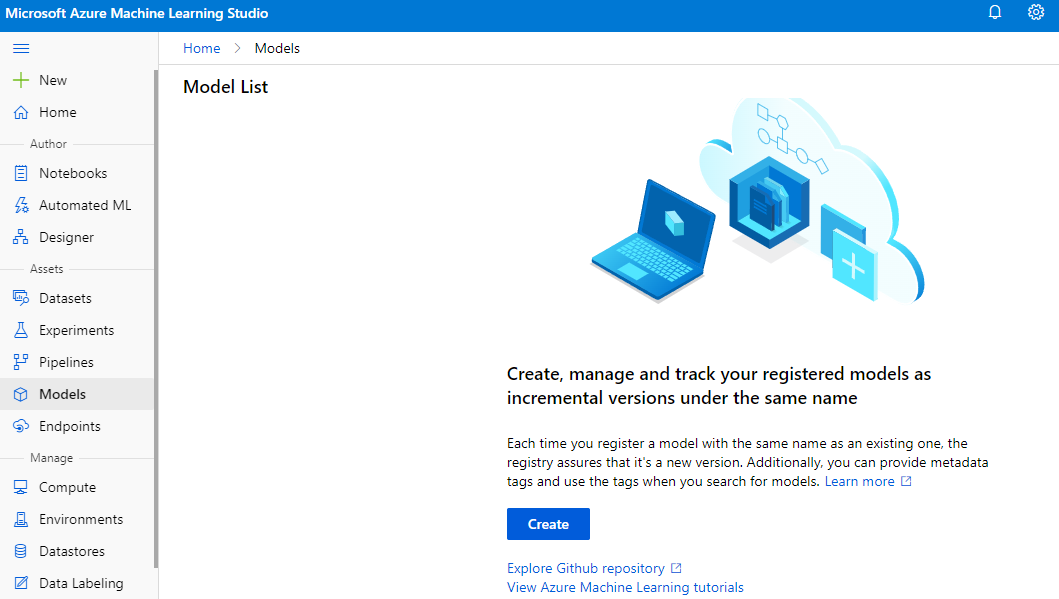This screenshot has width=1059, height=599.
Task: Open Compute under Manage
Action: pos(66,487)
